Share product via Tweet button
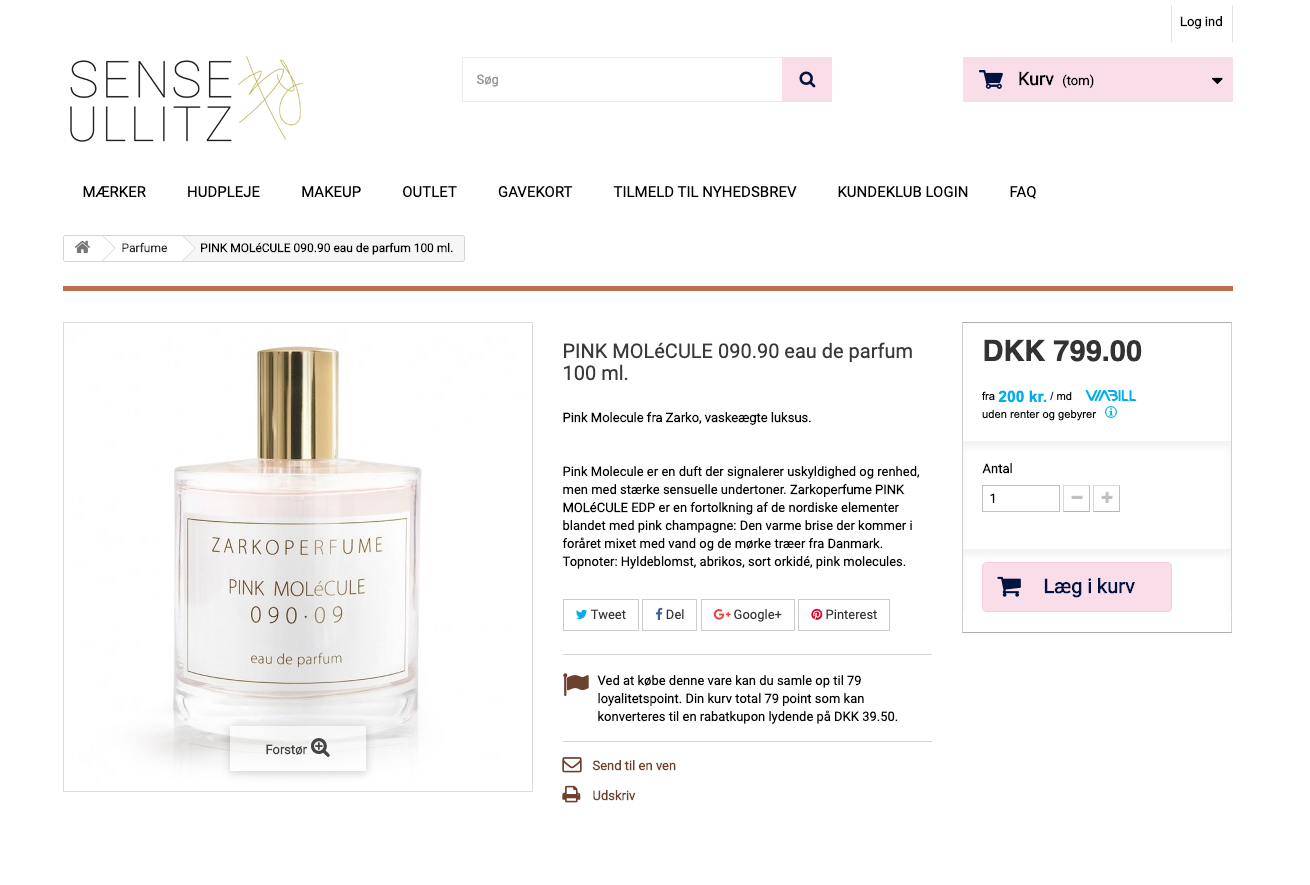1310x885 pixels. [601, 615]
